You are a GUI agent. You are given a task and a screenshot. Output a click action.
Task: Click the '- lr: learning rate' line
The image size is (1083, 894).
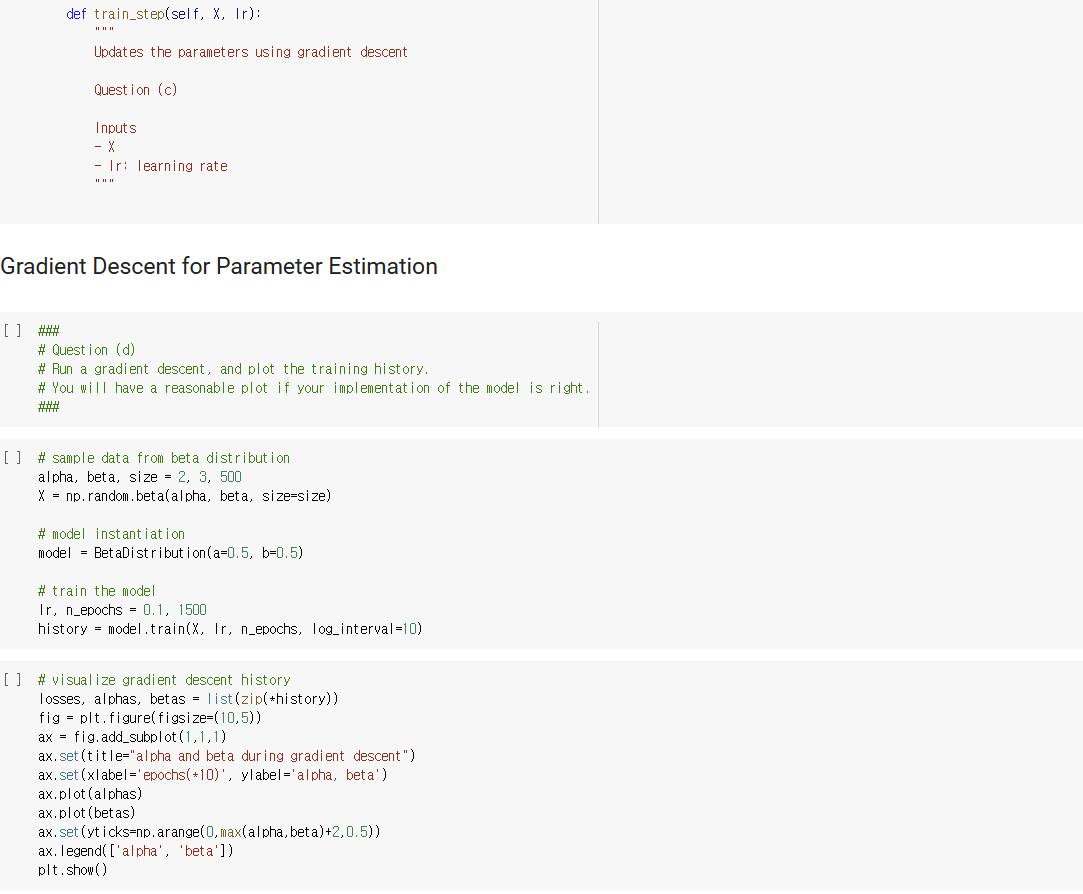[161, 166]
